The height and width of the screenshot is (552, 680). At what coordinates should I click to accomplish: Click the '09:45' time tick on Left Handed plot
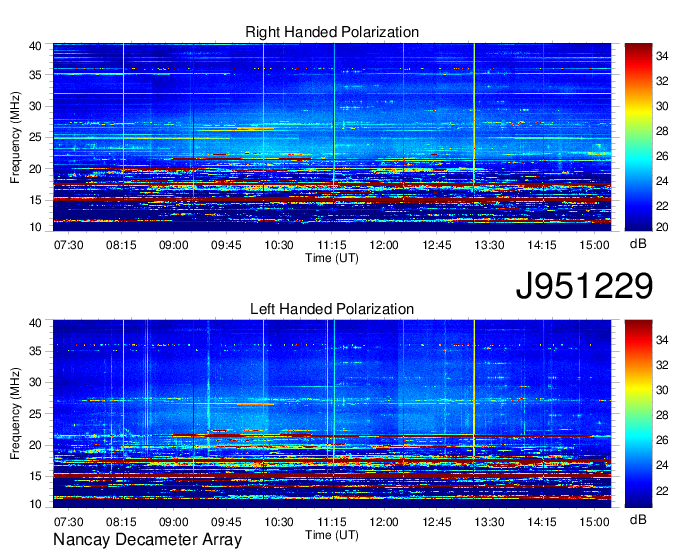point(226,522)
